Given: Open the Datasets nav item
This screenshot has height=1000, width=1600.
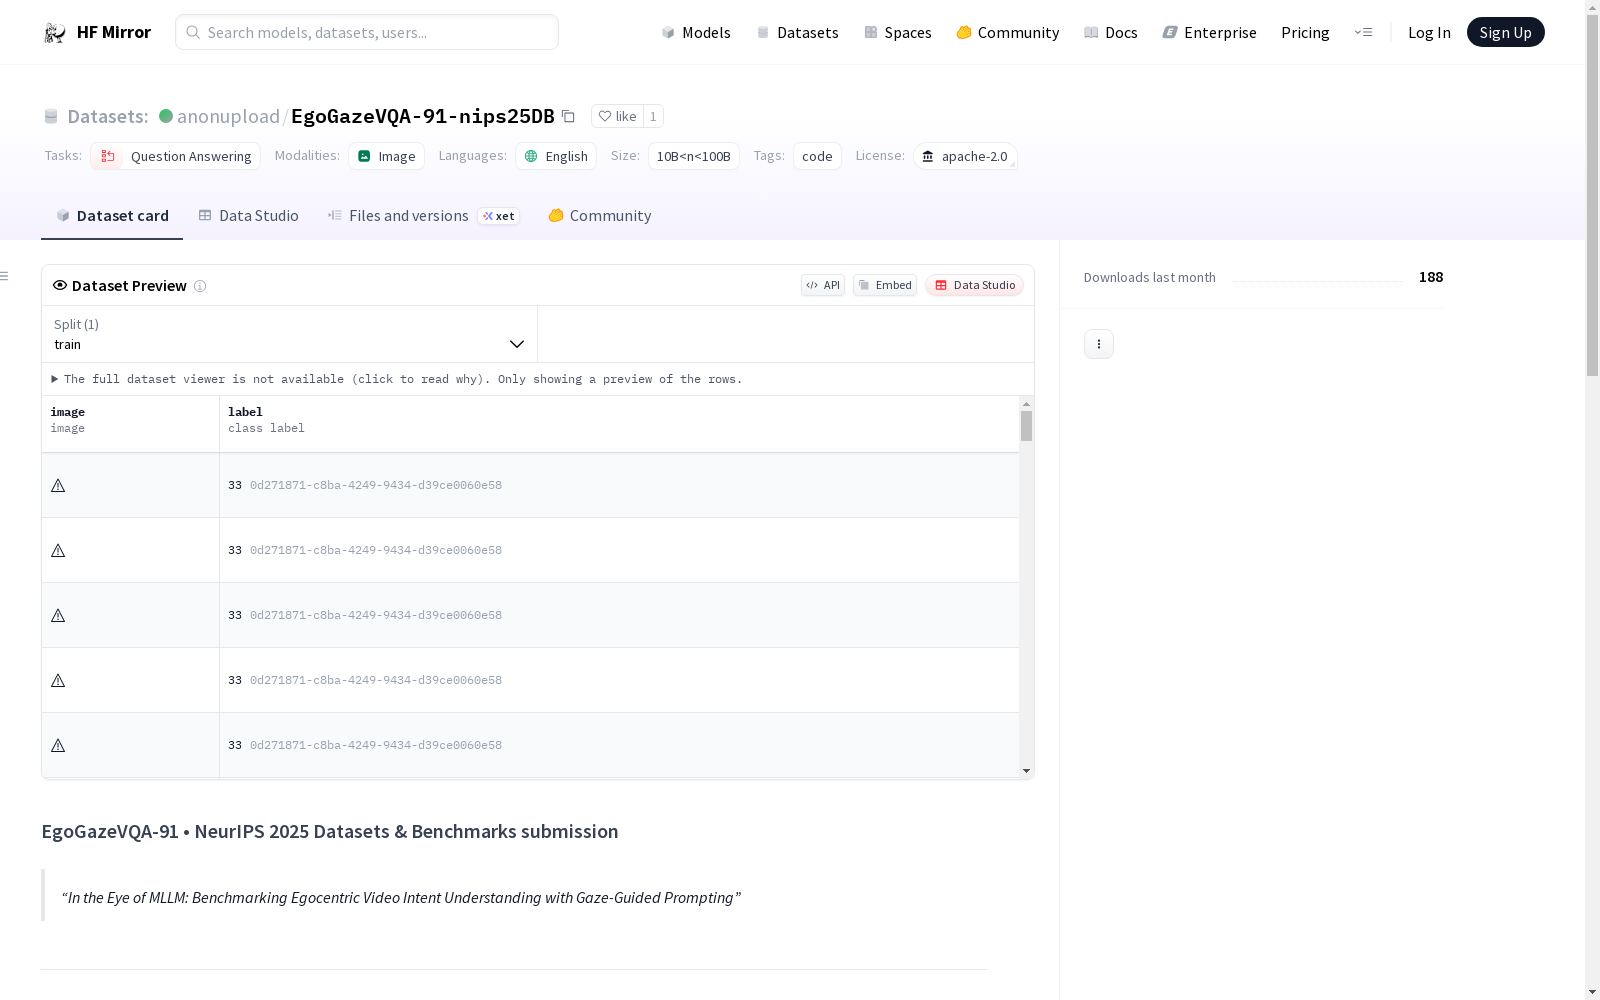Looking at the screenshot, I should [797, 32].
